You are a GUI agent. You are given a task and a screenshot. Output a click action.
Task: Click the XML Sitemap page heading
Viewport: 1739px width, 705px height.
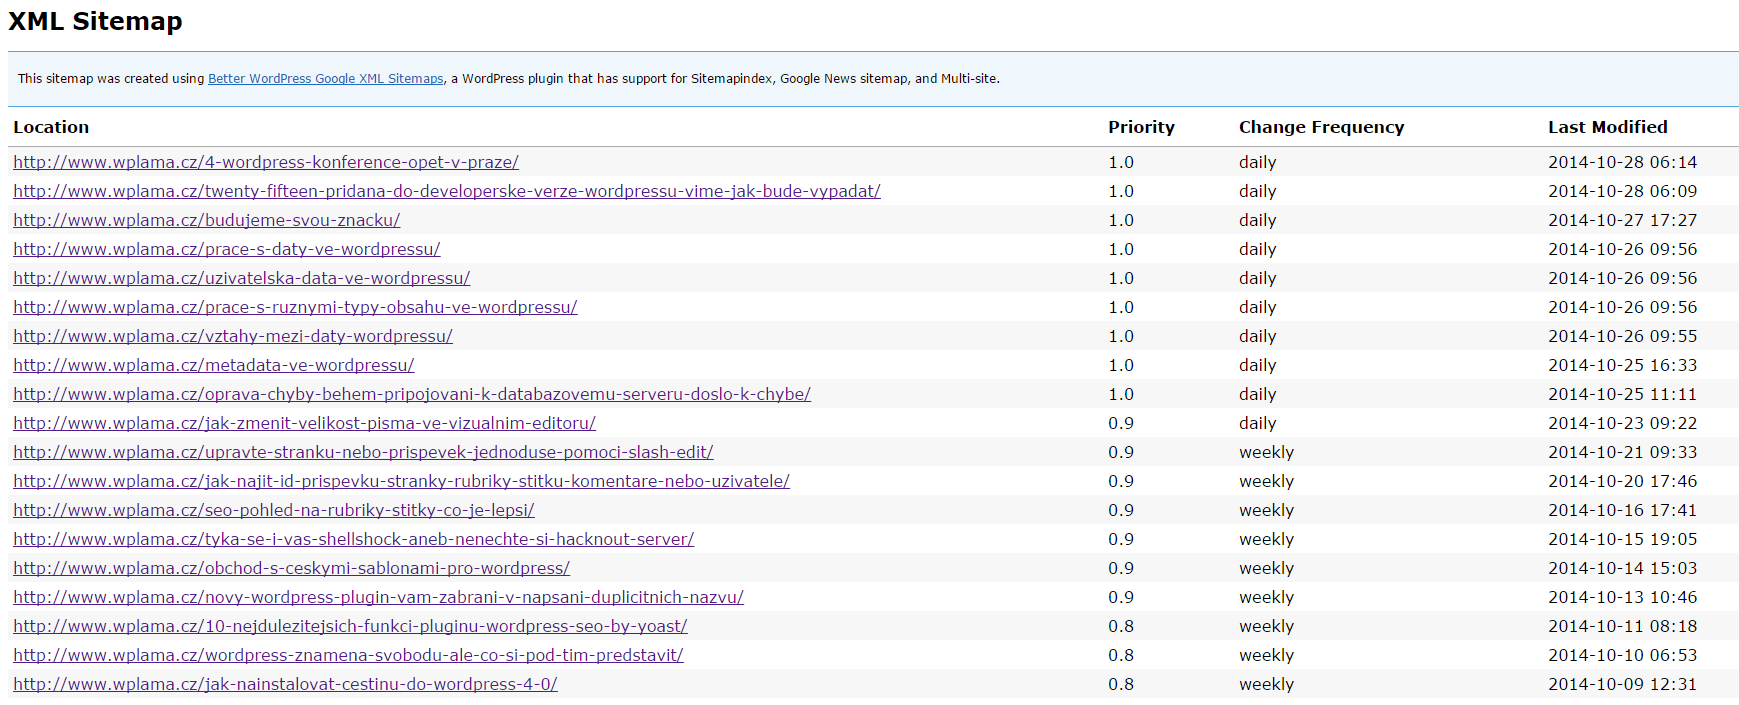(x=95, y=21)
